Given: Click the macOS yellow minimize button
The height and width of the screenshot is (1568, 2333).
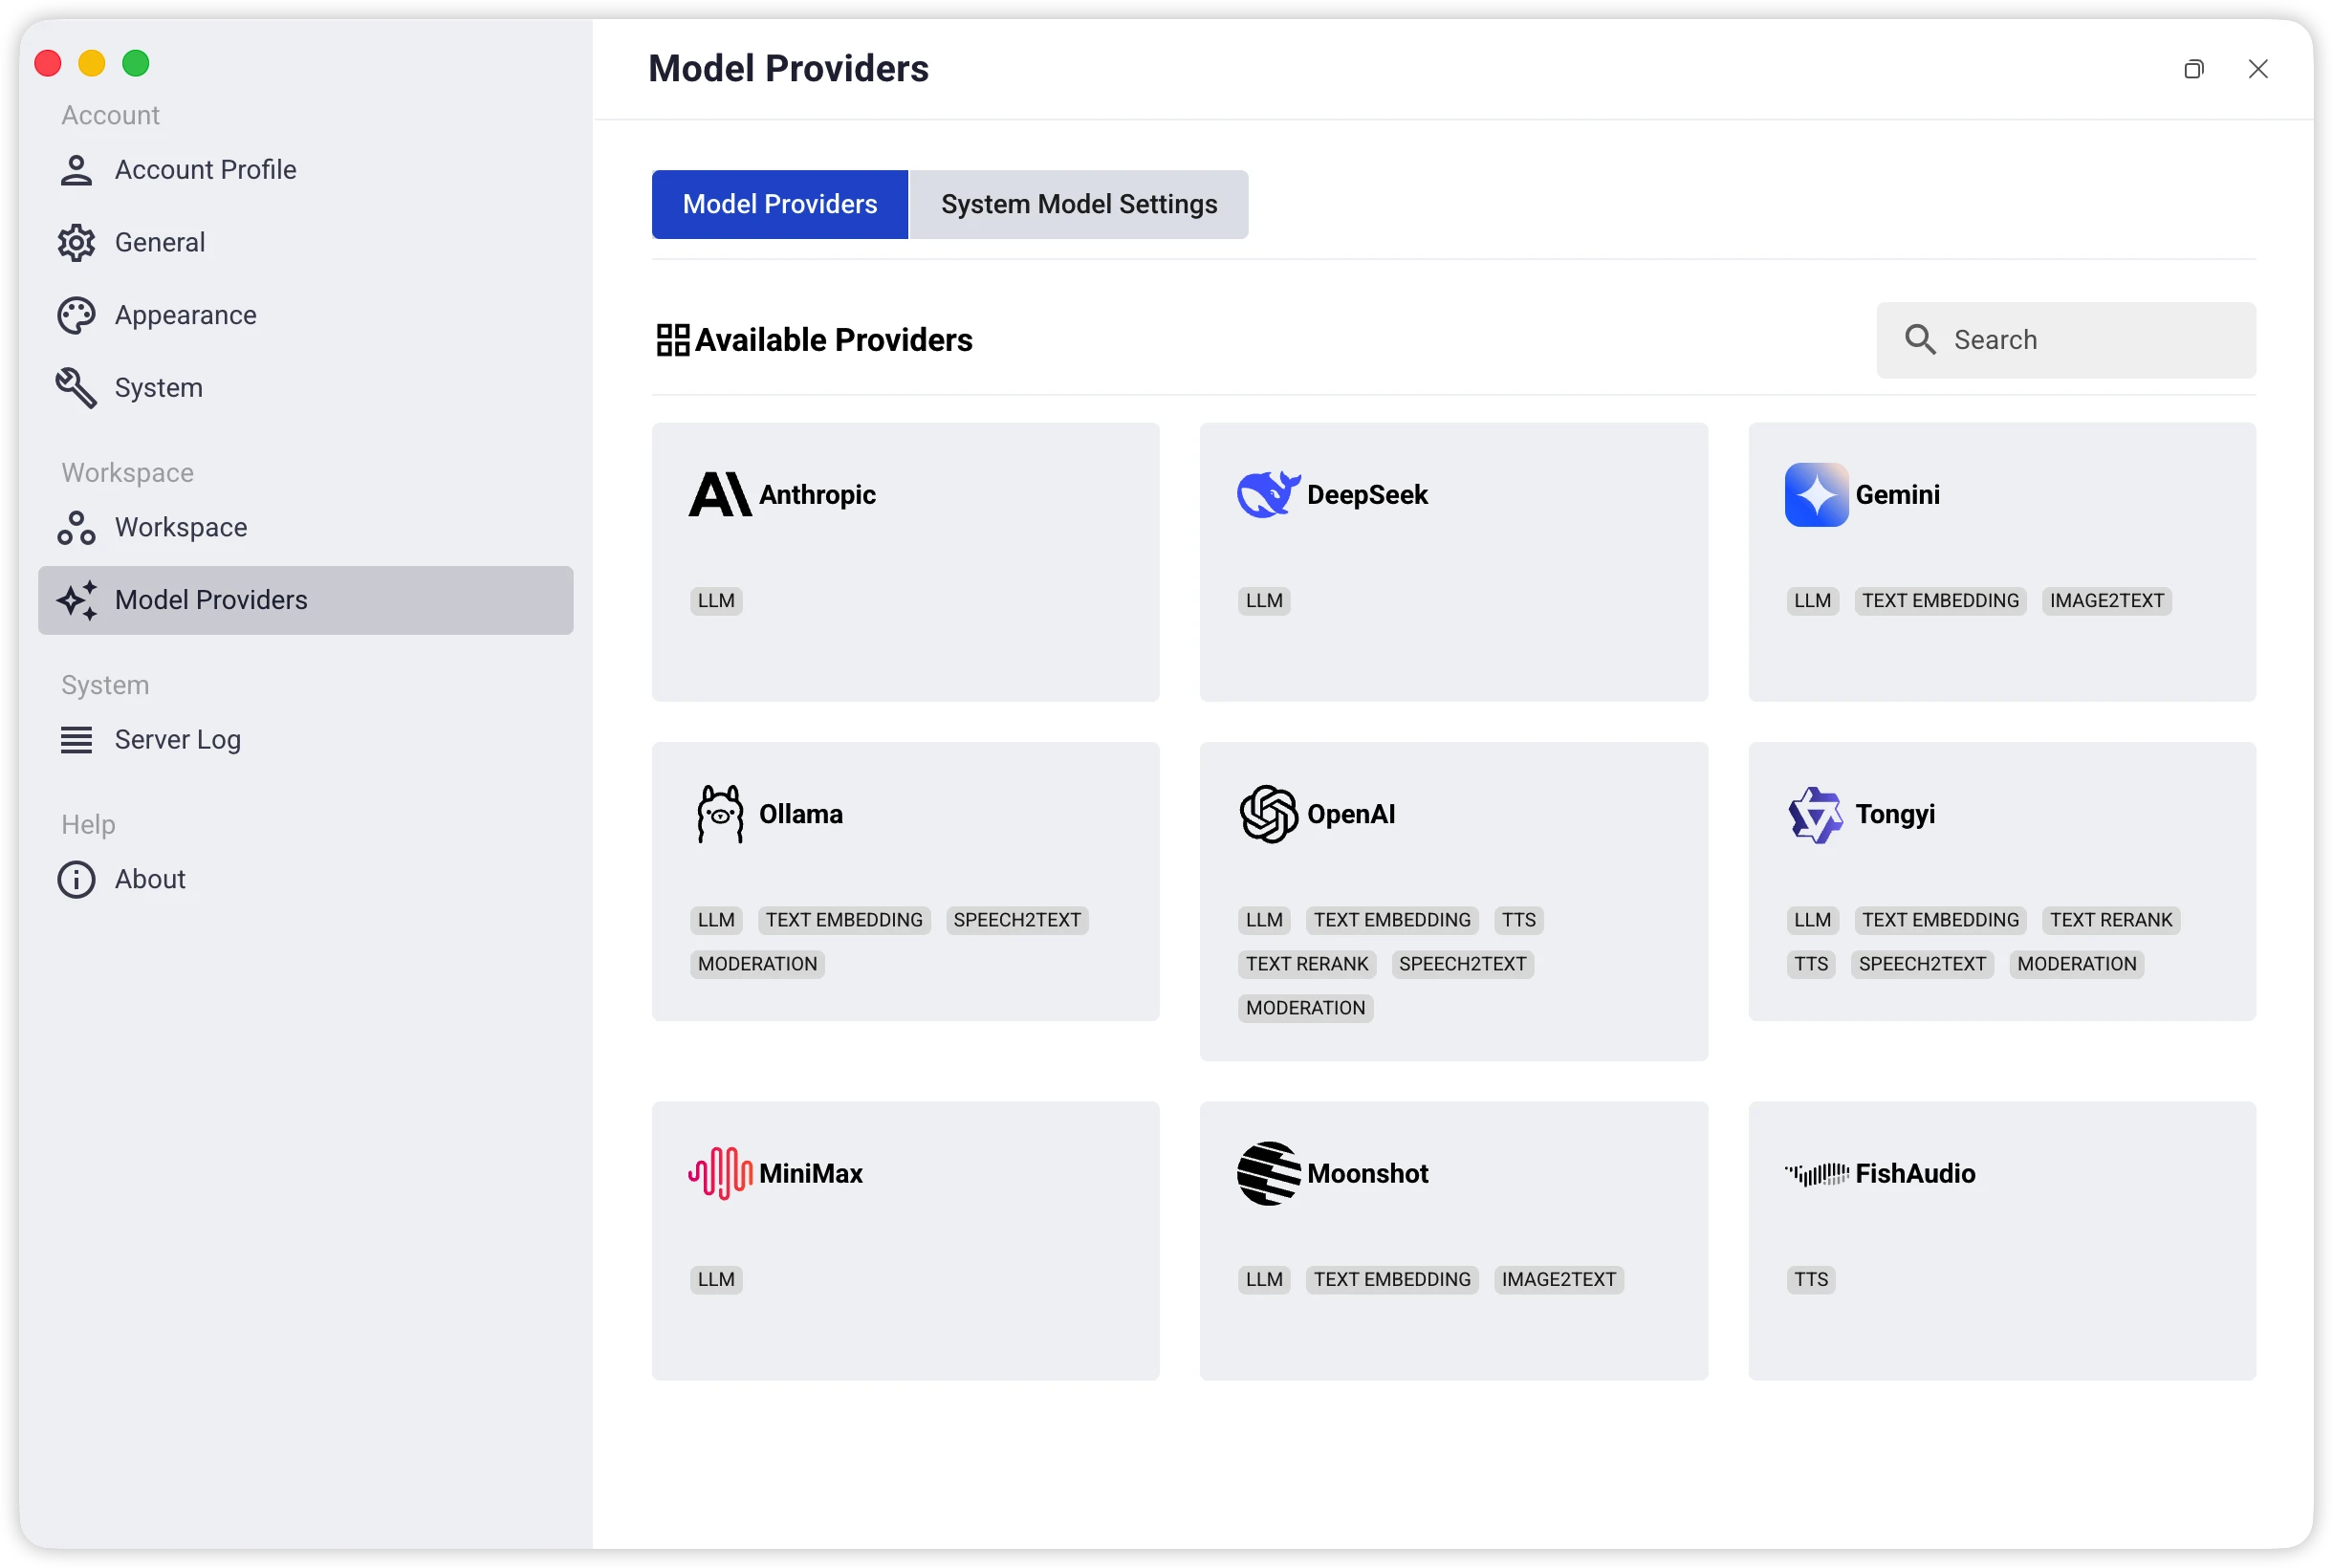Looking at the screenshot, I should pyautogui.click(x=92, y=64).
